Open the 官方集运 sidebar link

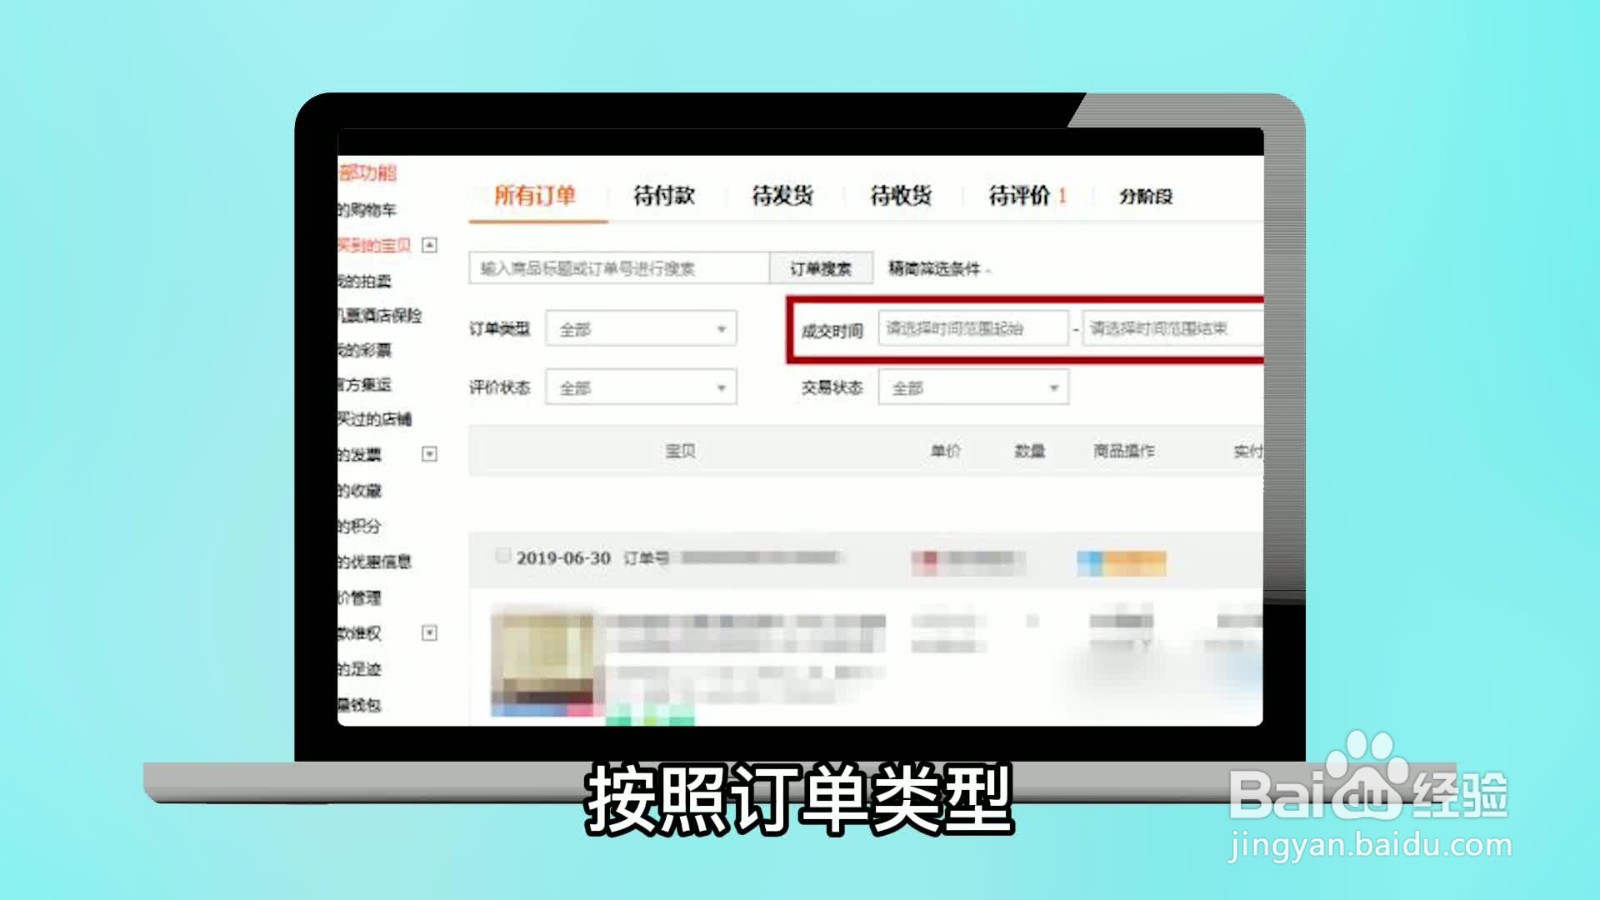point(365,384)
